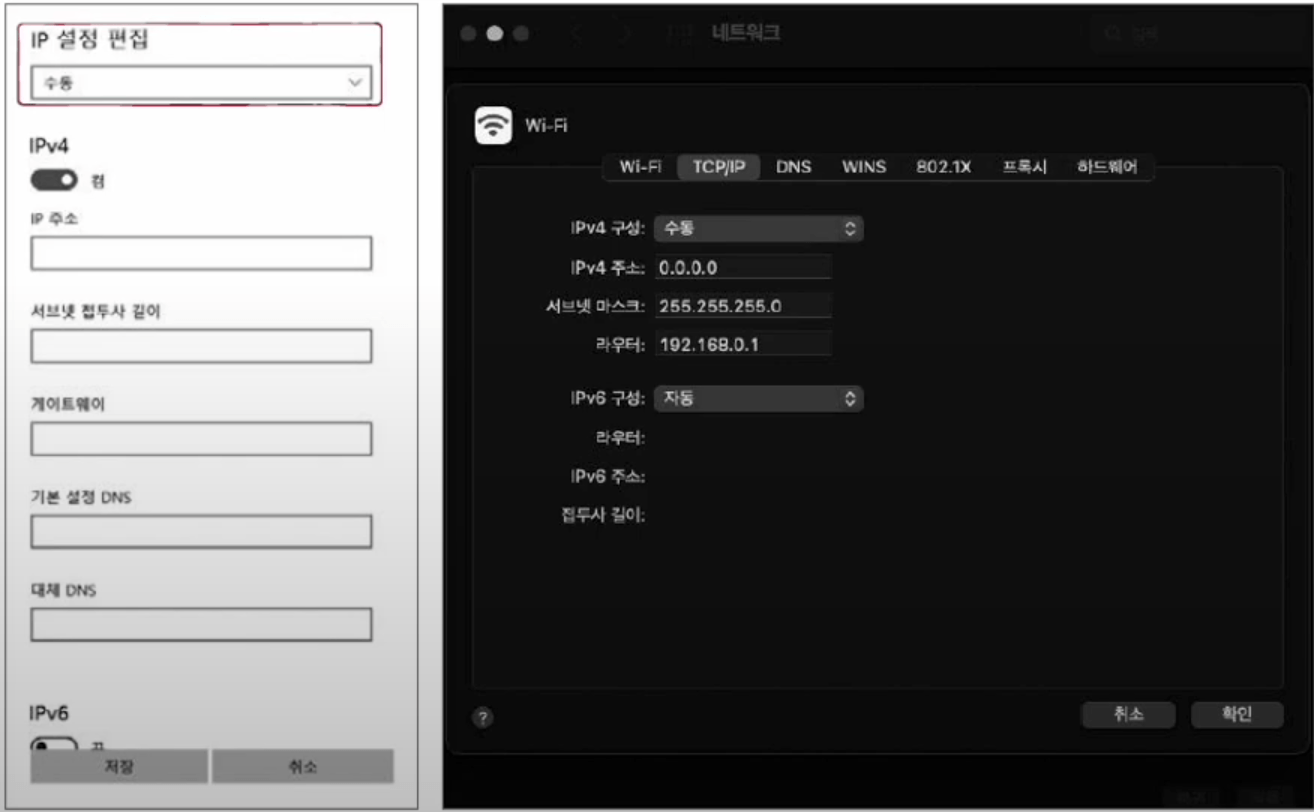Click the Wi-Fi icon in the macOS network panel
This screenshot has width=1314, height=812.
click(x=493, y=126)
